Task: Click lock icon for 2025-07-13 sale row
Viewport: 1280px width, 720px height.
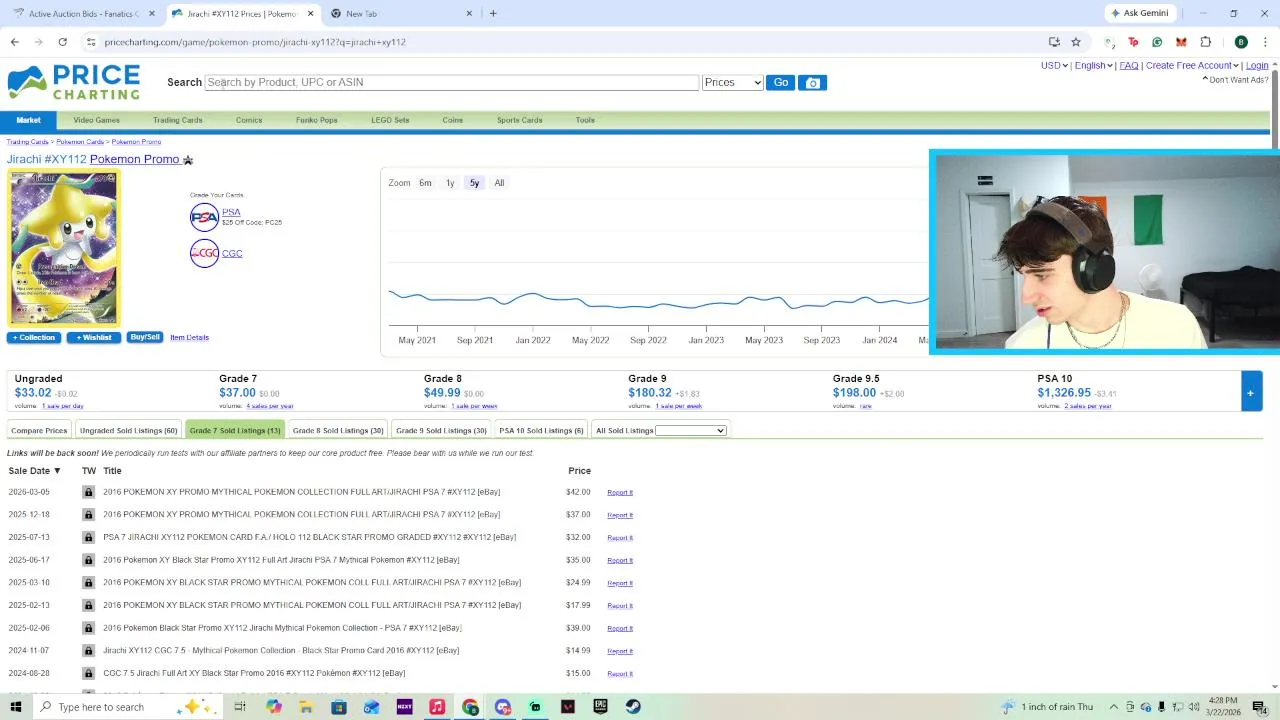Action: [x=88, y=537]
